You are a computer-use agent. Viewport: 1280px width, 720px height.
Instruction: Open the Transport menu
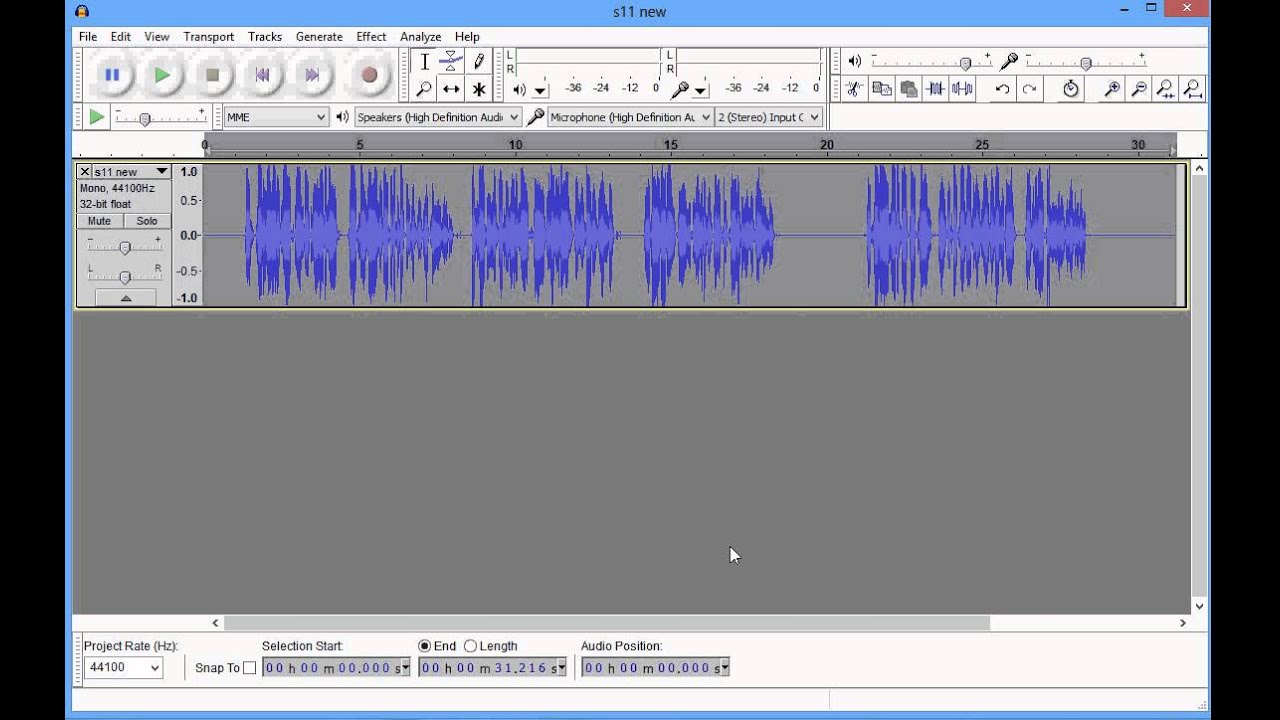tap(209, 36)
